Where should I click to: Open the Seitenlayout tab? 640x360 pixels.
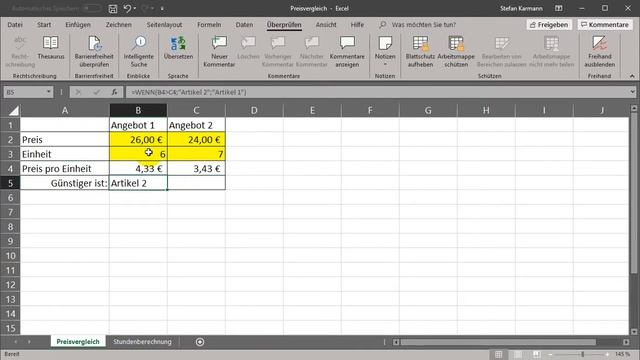click(164, 25)
